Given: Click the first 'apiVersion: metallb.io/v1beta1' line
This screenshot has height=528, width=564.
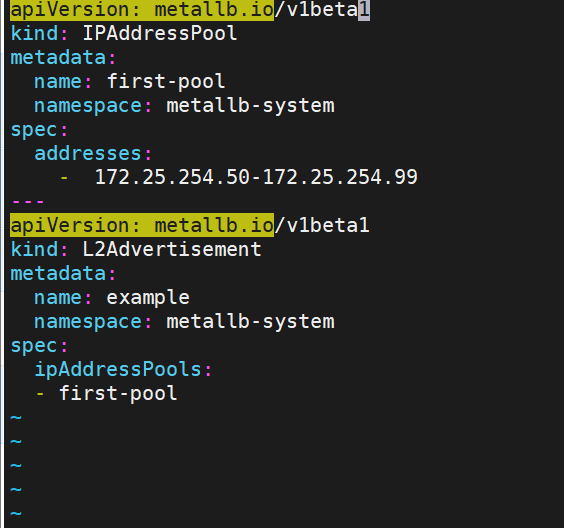Looking at the screenshot, I should [x=190, y=10].
